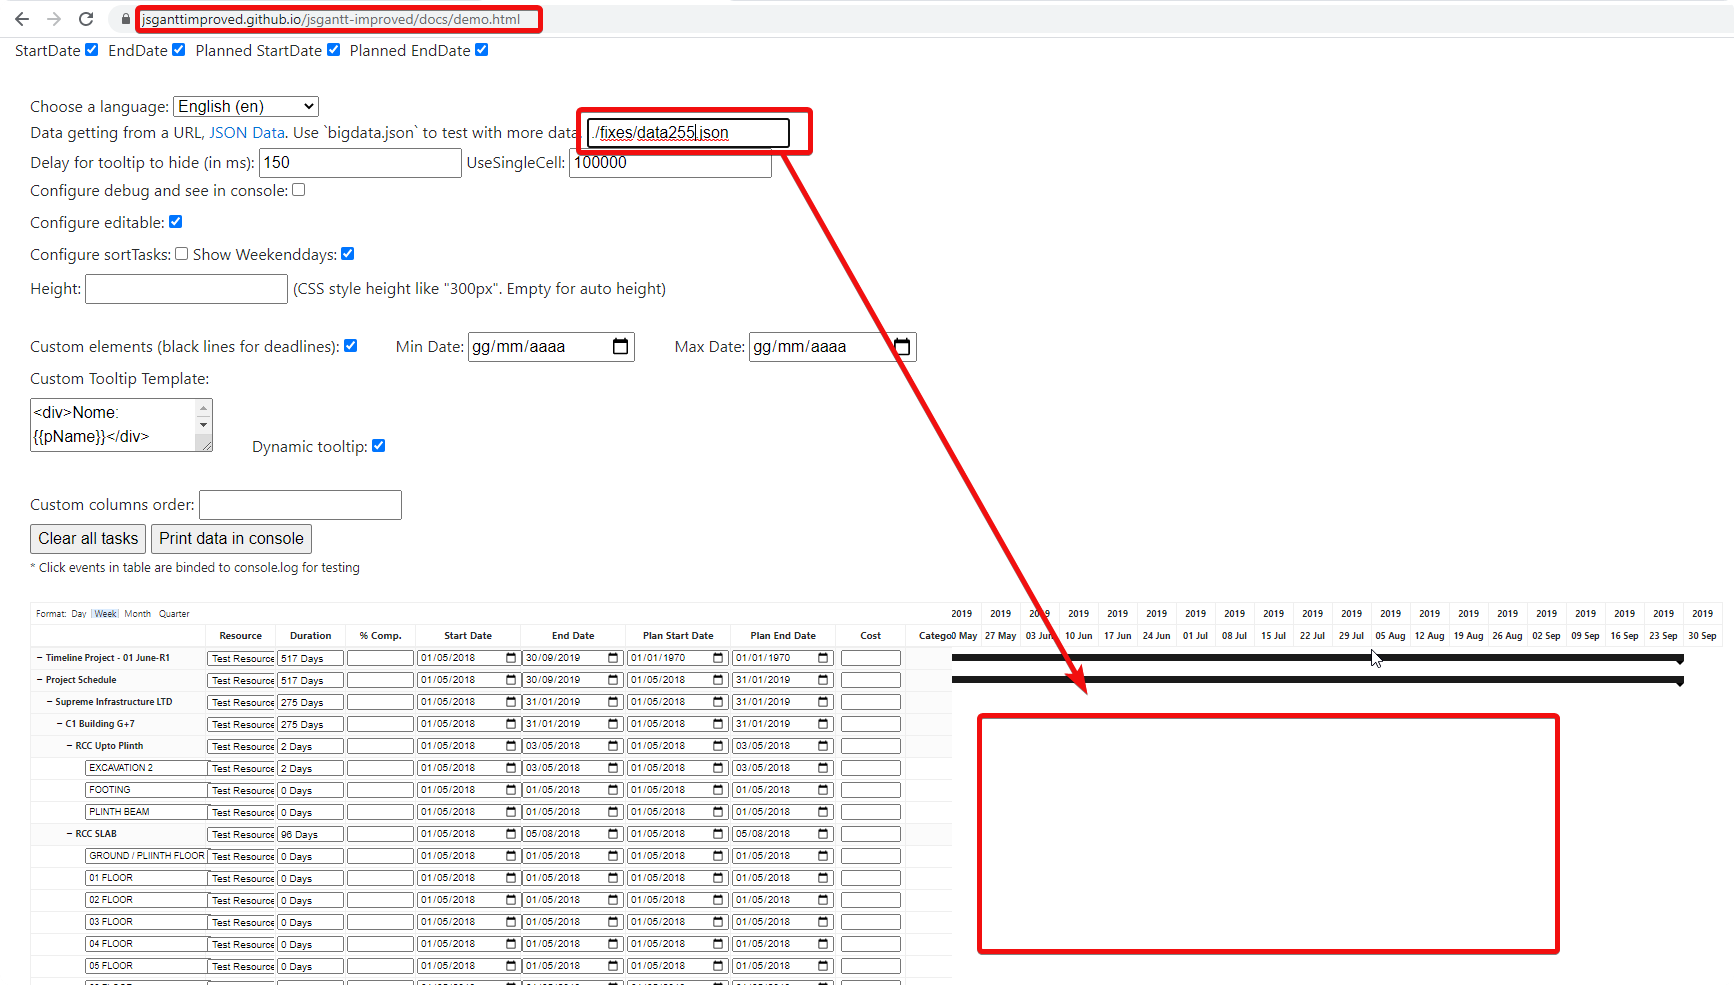
Task: Open the Max Date calendar picker
Action: tap(901, 346)
